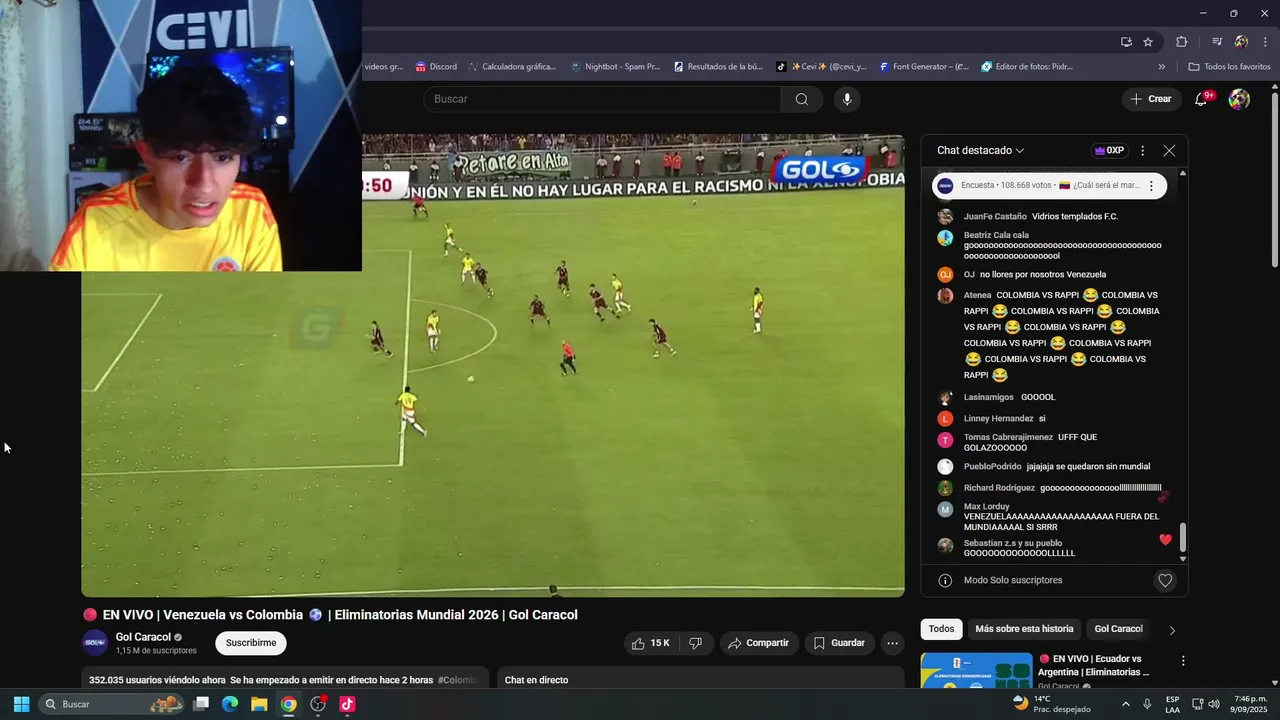Screen dimensions: 1280x720
Task: Show hidden tray icons chevron
Action: [1125, 704]
